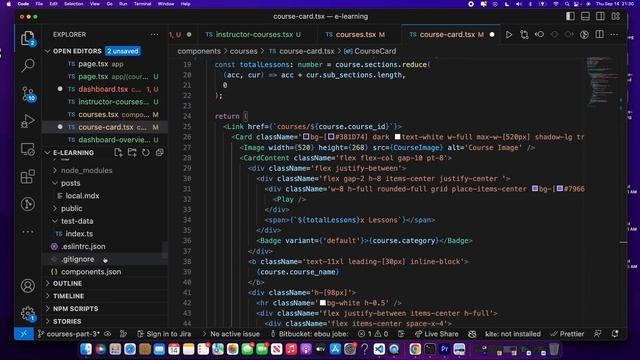640x360 pixels.
Task: Open .eslintrc.json file in explorer
Action: click(x=83, y=246)
